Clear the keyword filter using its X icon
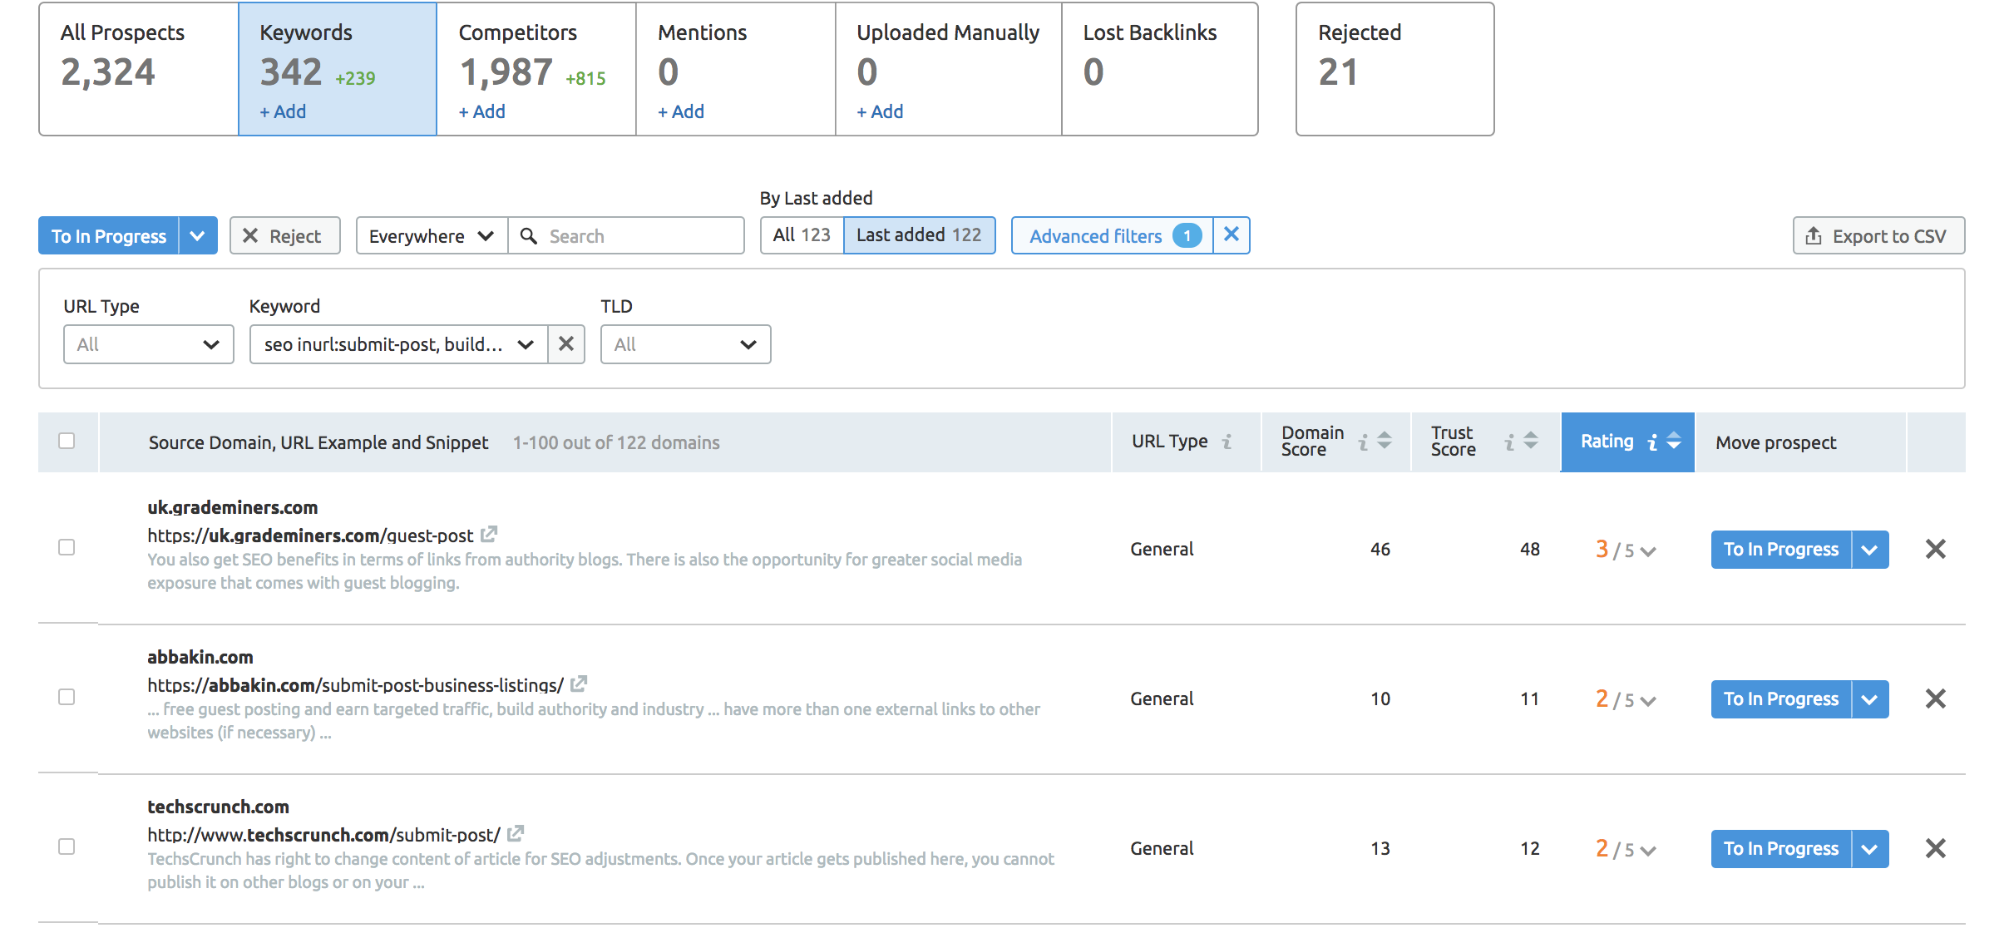Viewport: 1999px width, 927px height. click(566, 344)
